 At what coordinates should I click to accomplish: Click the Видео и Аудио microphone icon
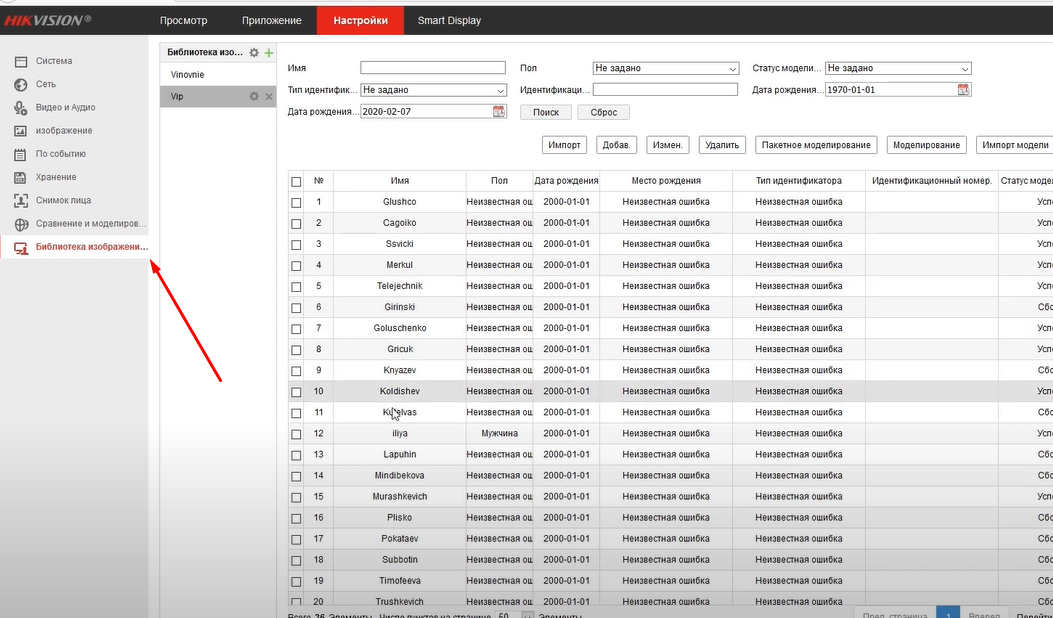(x=20, y=108)
